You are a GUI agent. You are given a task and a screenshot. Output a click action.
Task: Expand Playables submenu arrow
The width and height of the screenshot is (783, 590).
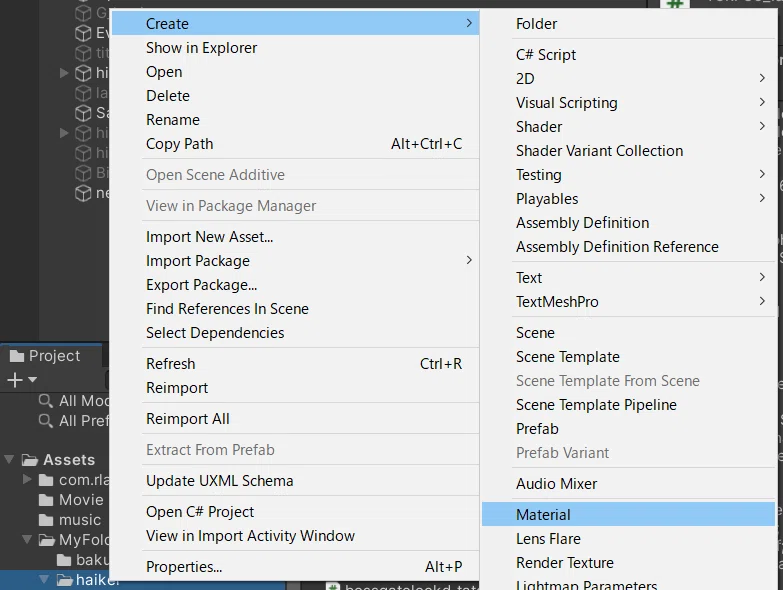click(x=762, y=198)
